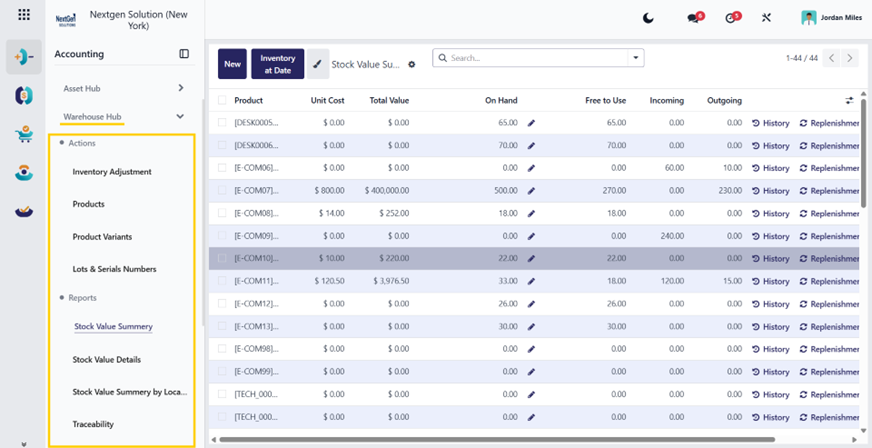This screenshot has width=872, height=448.
Task: Open the activities clock icon
Action: pyautogui.click(x=731, y=18)
